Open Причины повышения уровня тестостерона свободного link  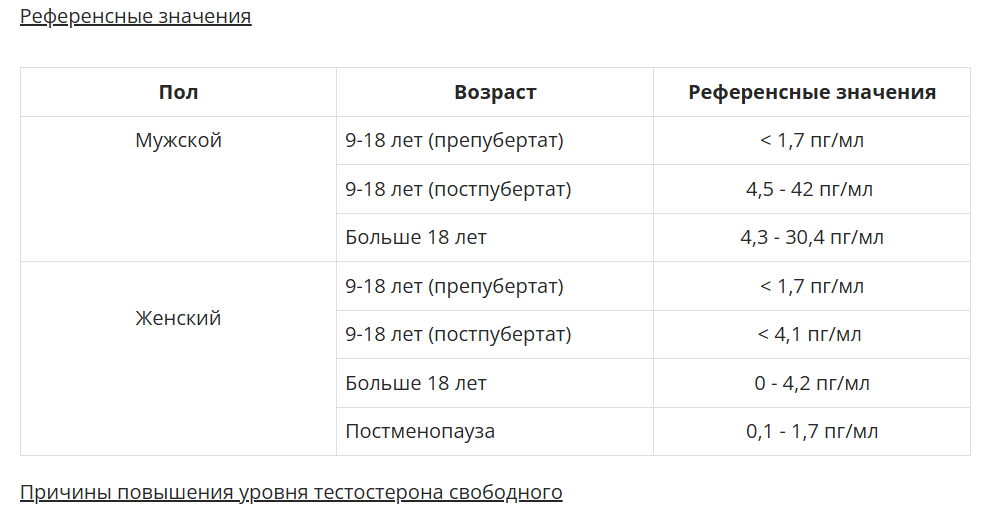(291, 492)
